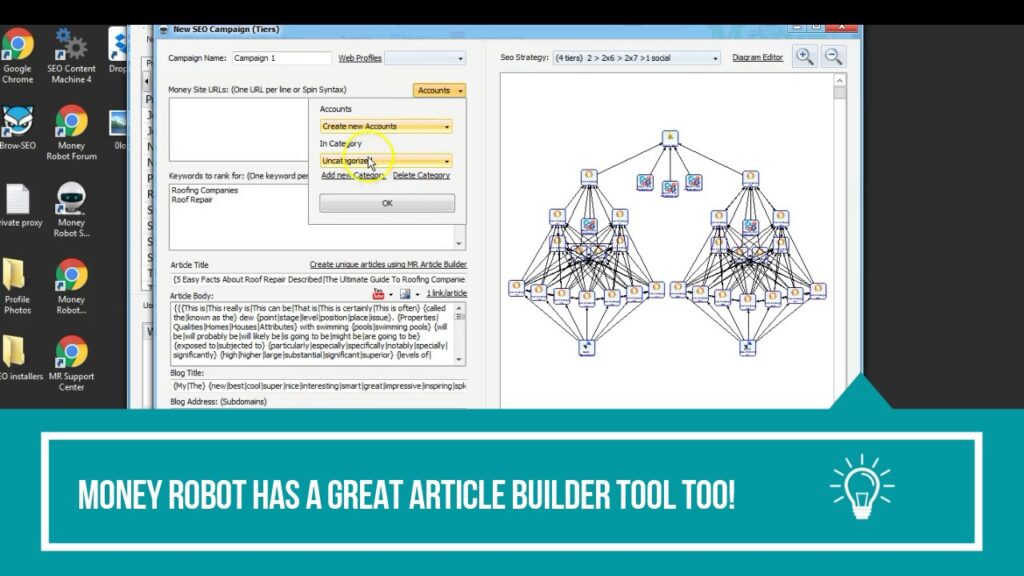Open image icon dropdown arrow
1024x576 pixels.
(417, 295)
